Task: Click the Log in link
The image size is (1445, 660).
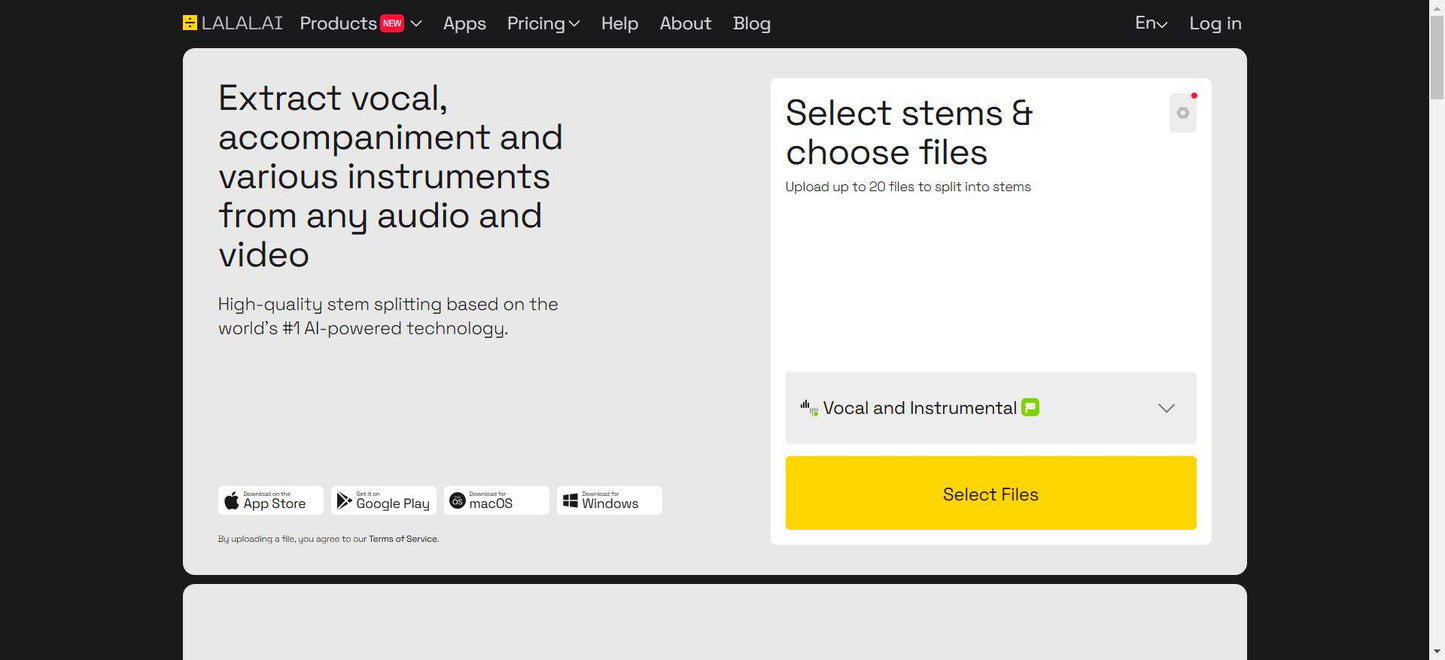Action: (1215, 23)
